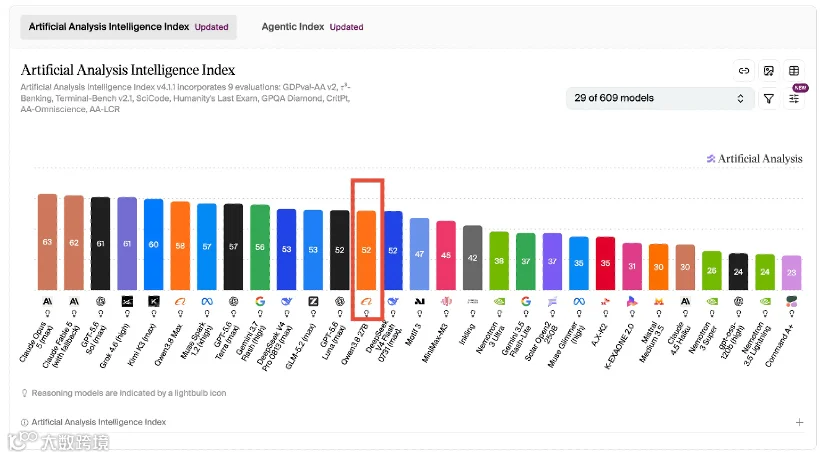Image resolution: width=828 pixels, height=458 pixels.
Task: Click the 'GLM-5.2 (max)' axis label
Action: click(300, 347)
